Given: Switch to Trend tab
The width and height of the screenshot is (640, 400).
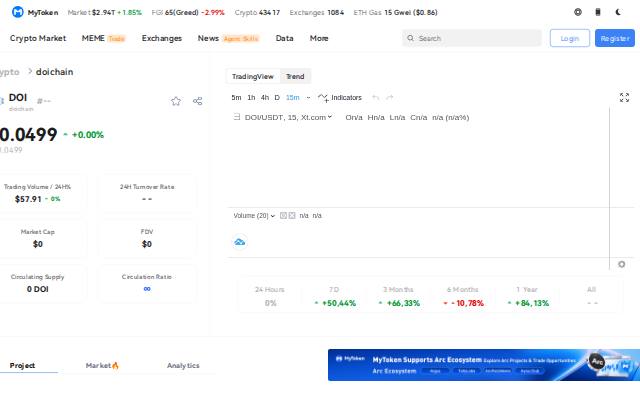Looking at the screenshot, I should (x=295, y=76).
